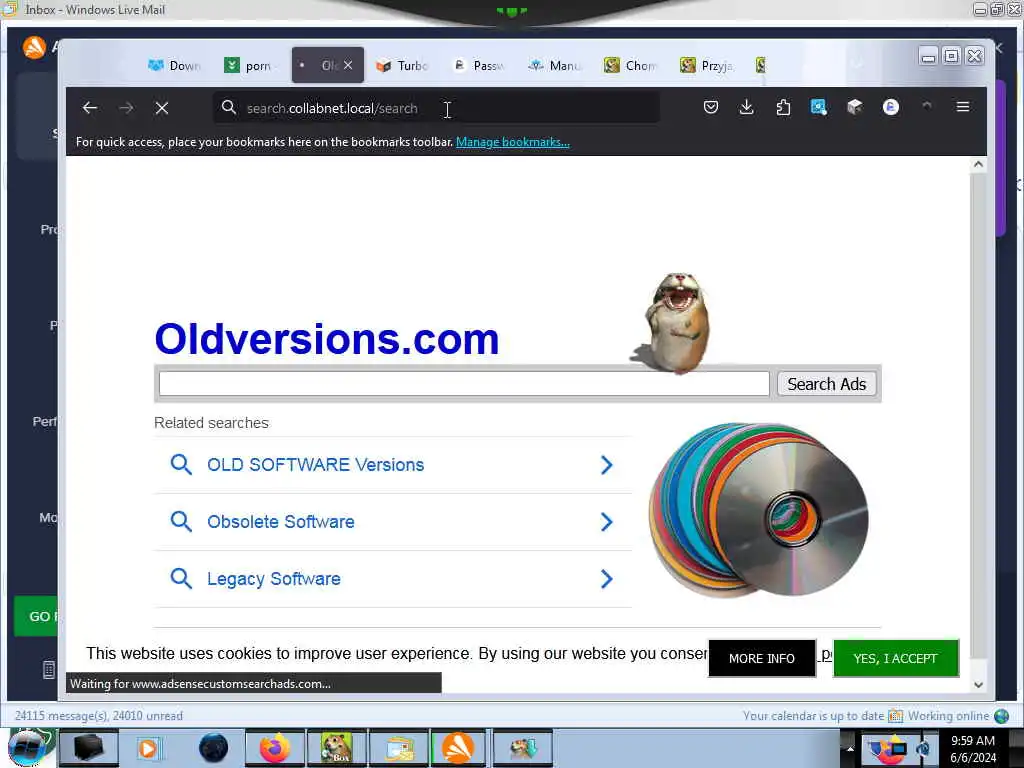1024x768 pixels.
Task: Open the extensions puzzle-piece menu
Action: pyautogui.click(x=783, y=107)
